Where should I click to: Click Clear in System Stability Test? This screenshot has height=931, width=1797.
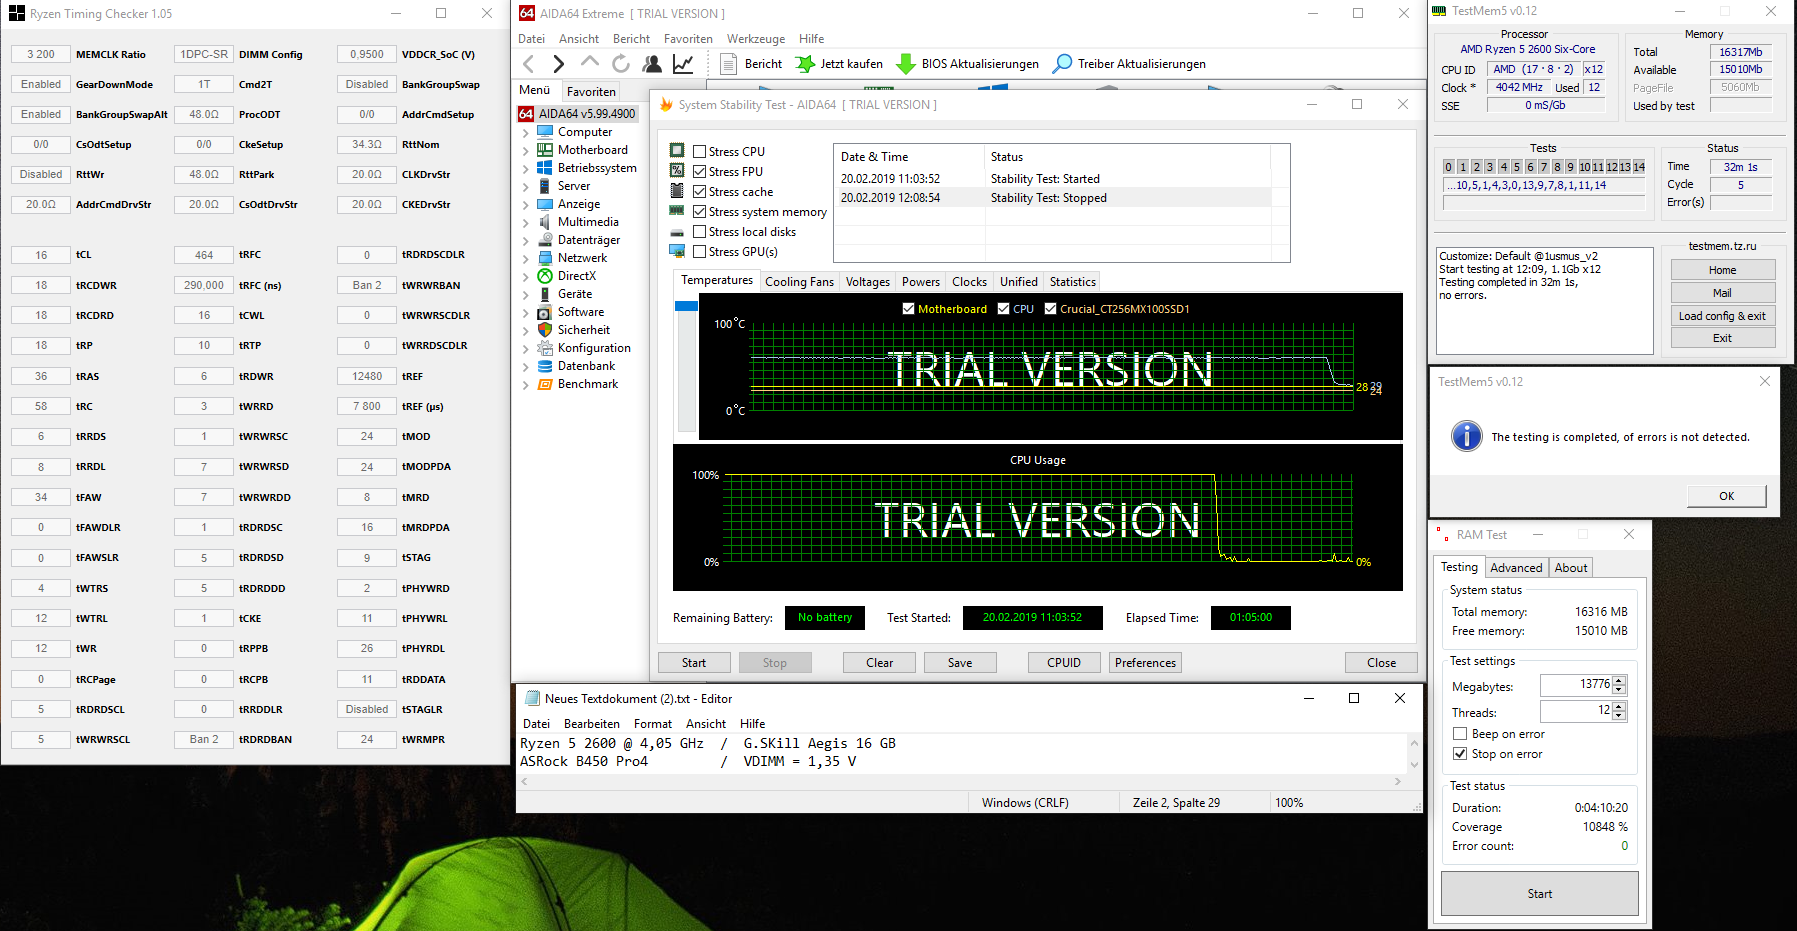[x=880, y=663]
